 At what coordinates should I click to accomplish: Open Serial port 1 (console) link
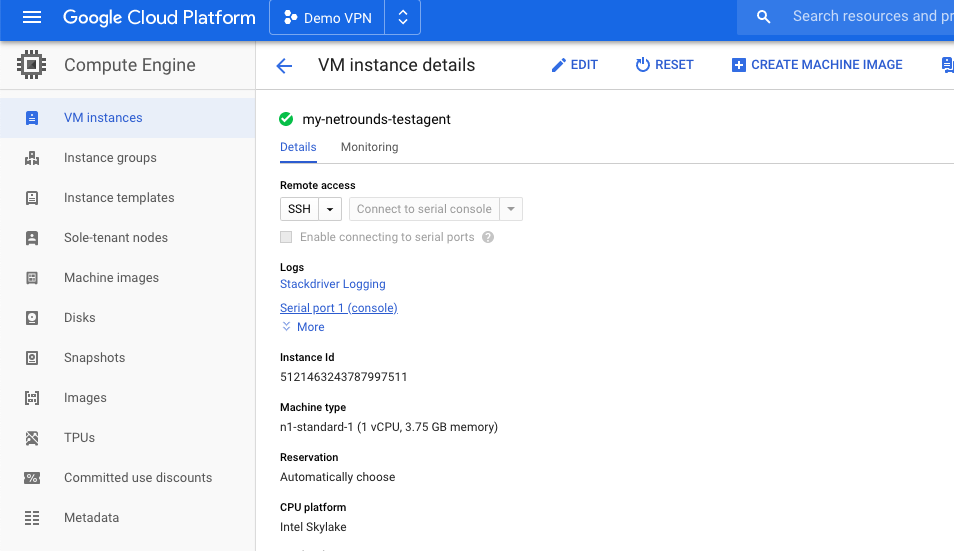339,308
